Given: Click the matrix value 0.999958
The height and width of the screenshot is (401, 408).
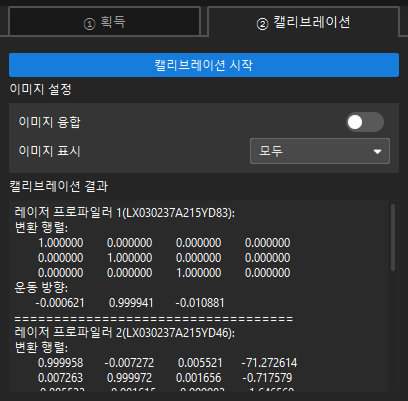Looking at the screenshot, I should (61, 363).
